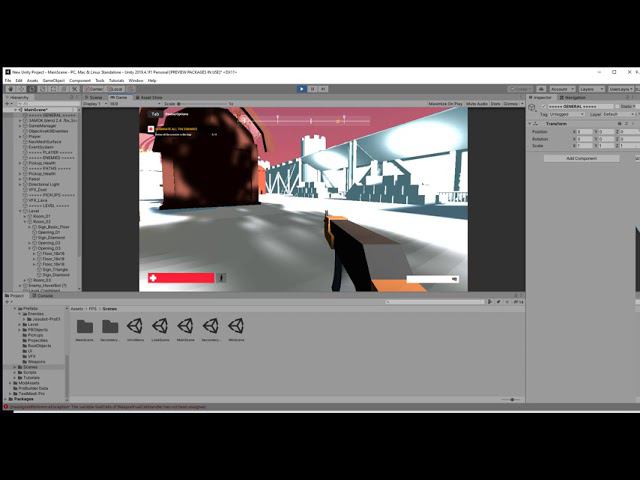Toggle Gizmos in Game view
This screenshot has width=640, height=480.
[510, 104]
